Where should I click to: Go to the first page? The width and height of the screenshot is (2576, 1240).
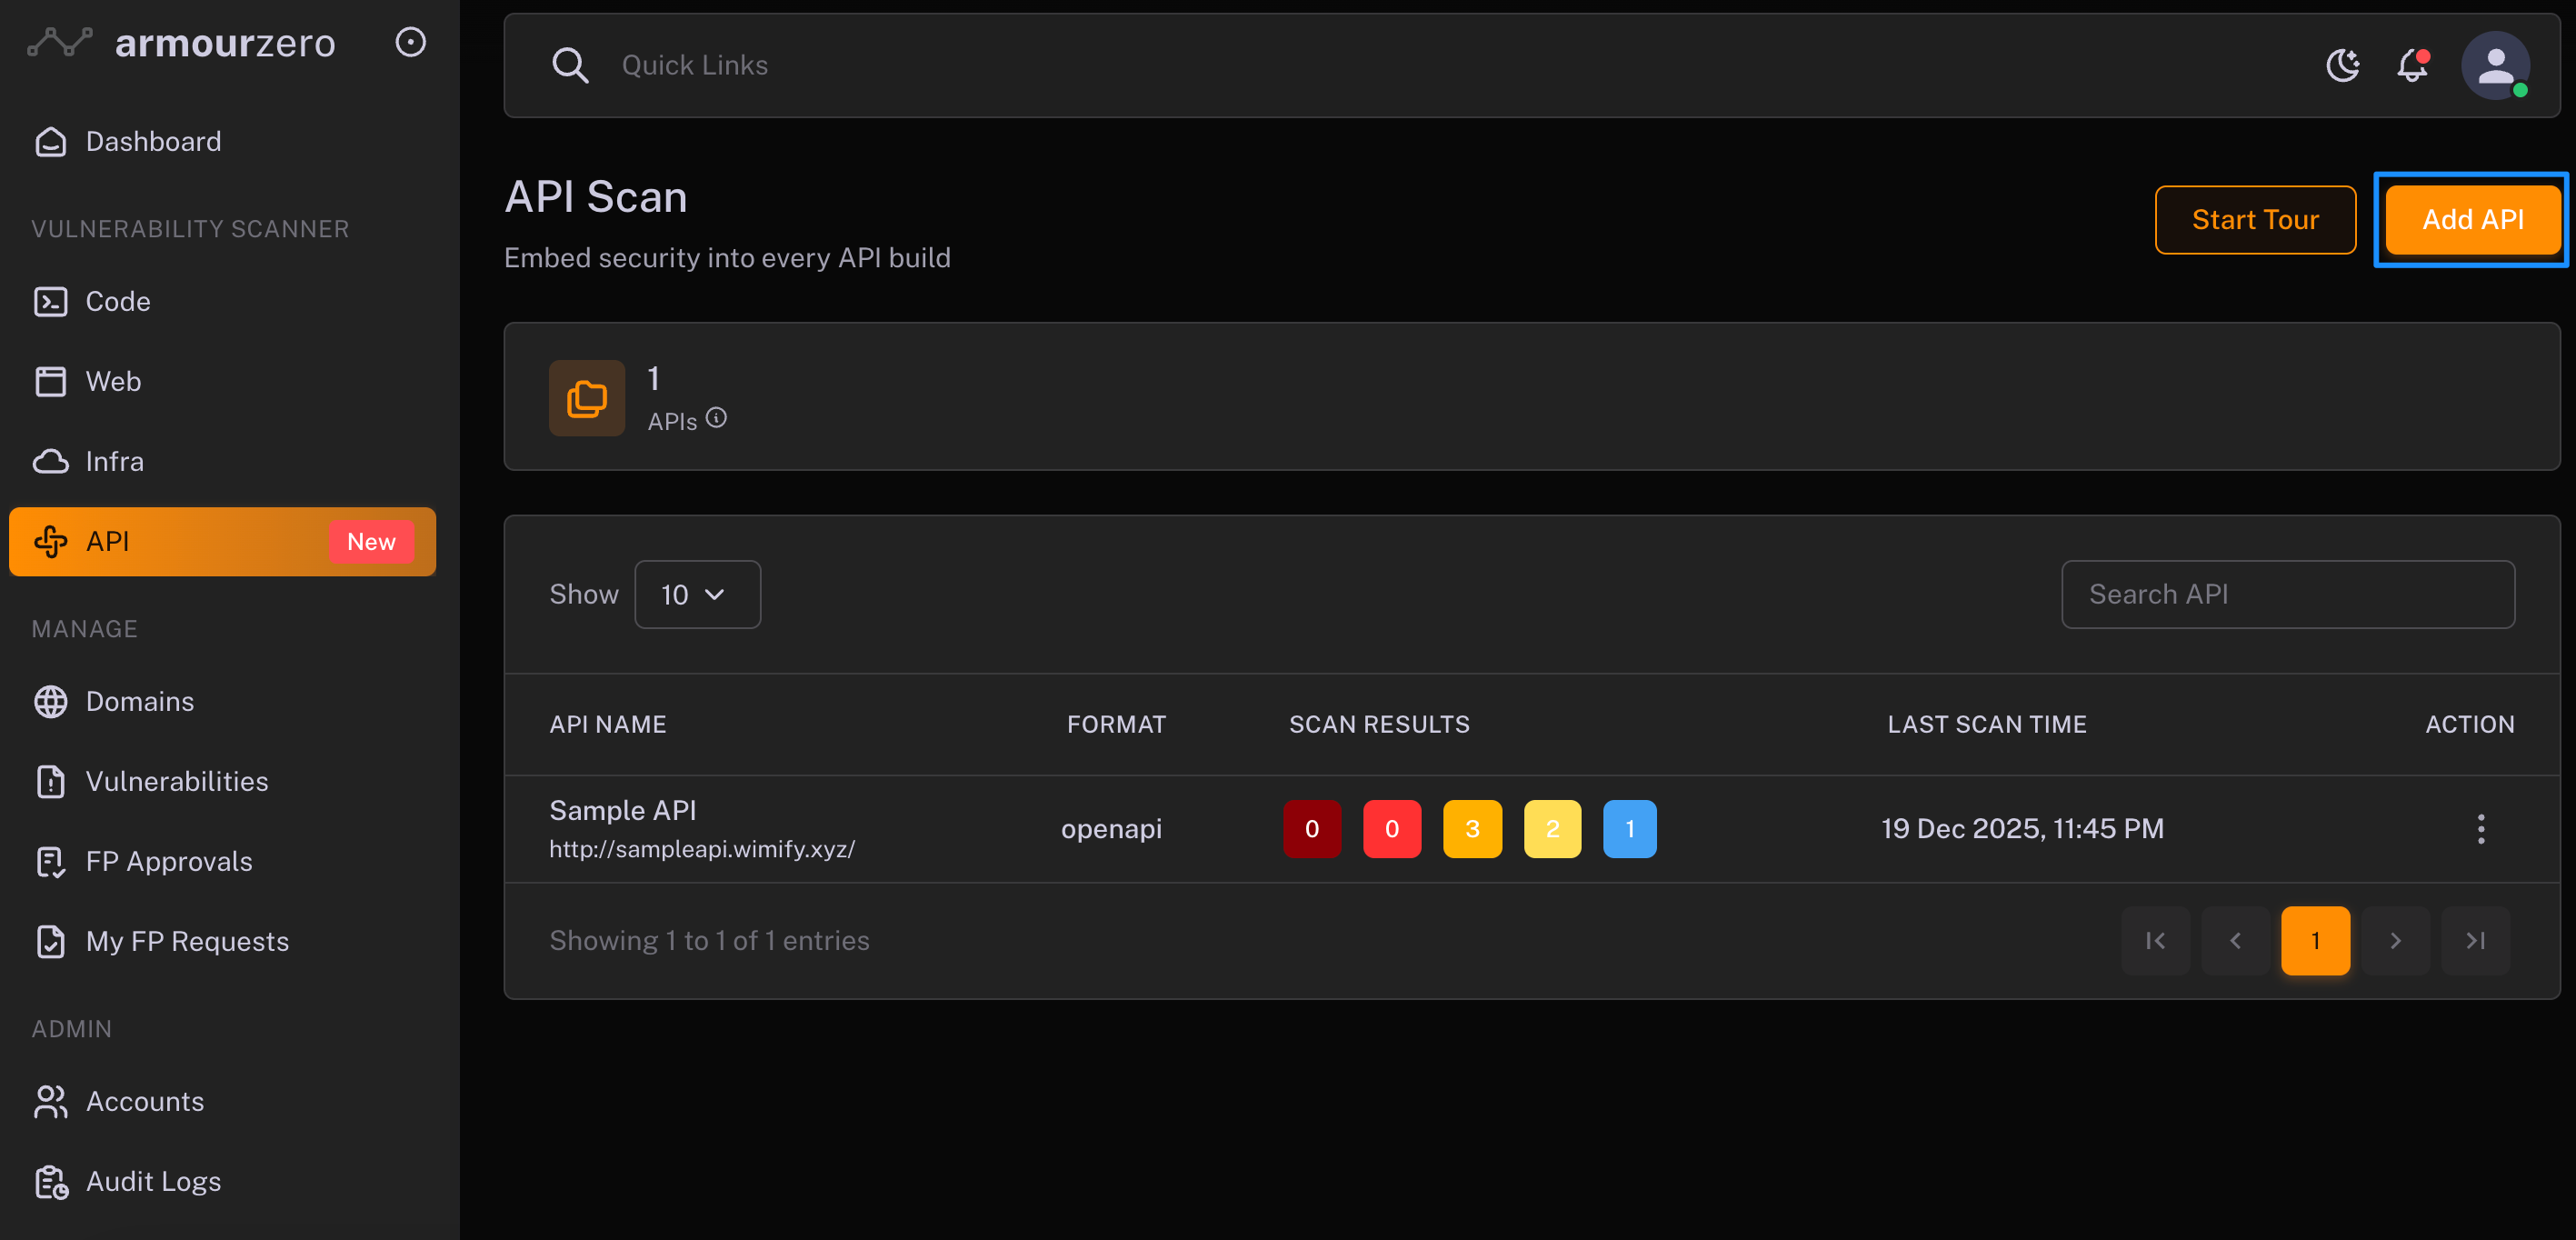click(2155, 941)
